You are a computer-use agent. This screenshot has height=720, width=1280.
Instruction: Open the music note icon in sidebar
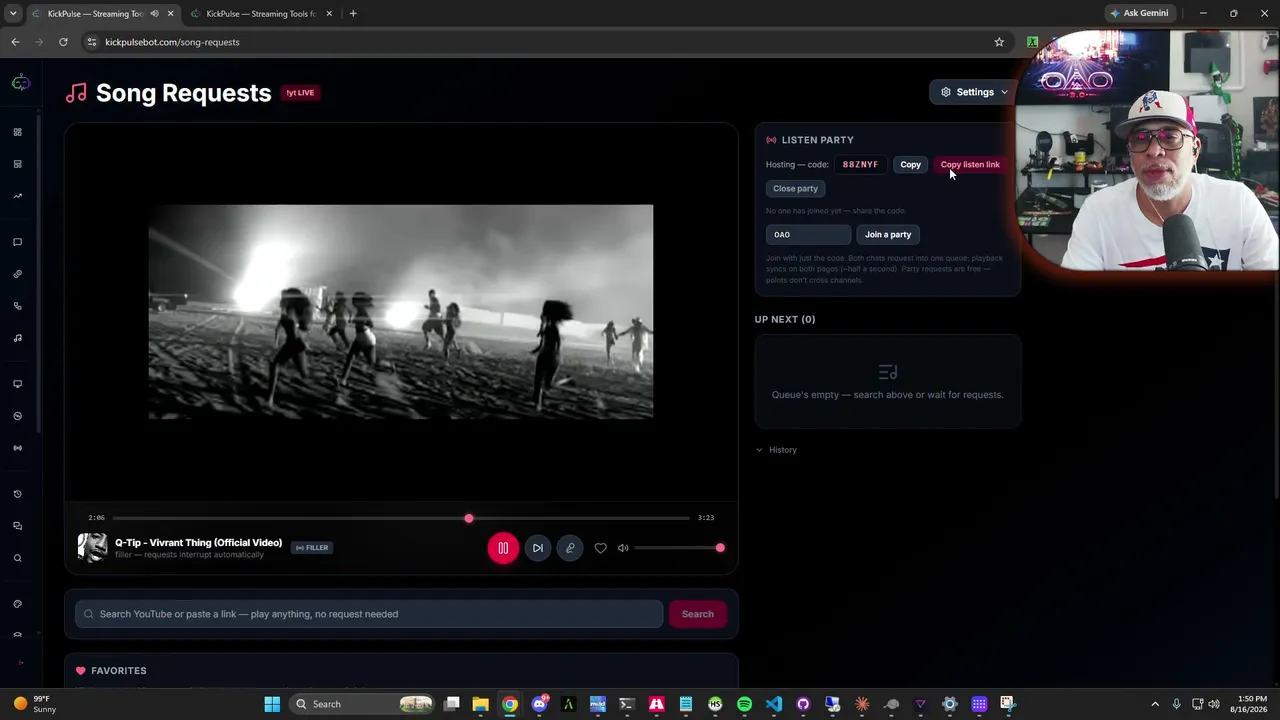tap(17, 338)
